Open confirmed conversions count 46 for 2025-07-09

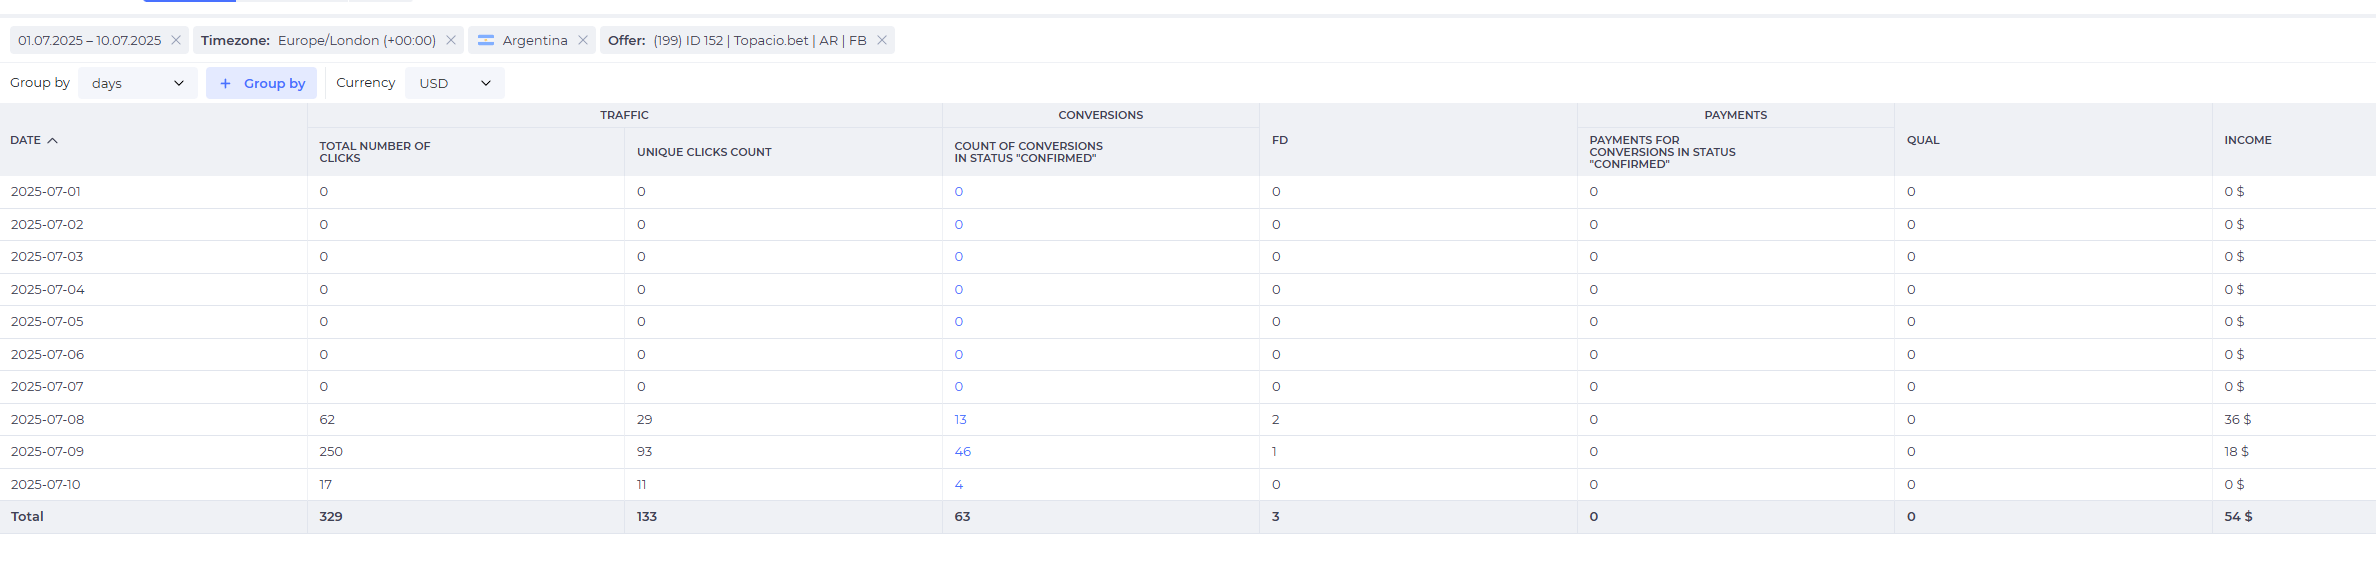(x=962, y=451)
